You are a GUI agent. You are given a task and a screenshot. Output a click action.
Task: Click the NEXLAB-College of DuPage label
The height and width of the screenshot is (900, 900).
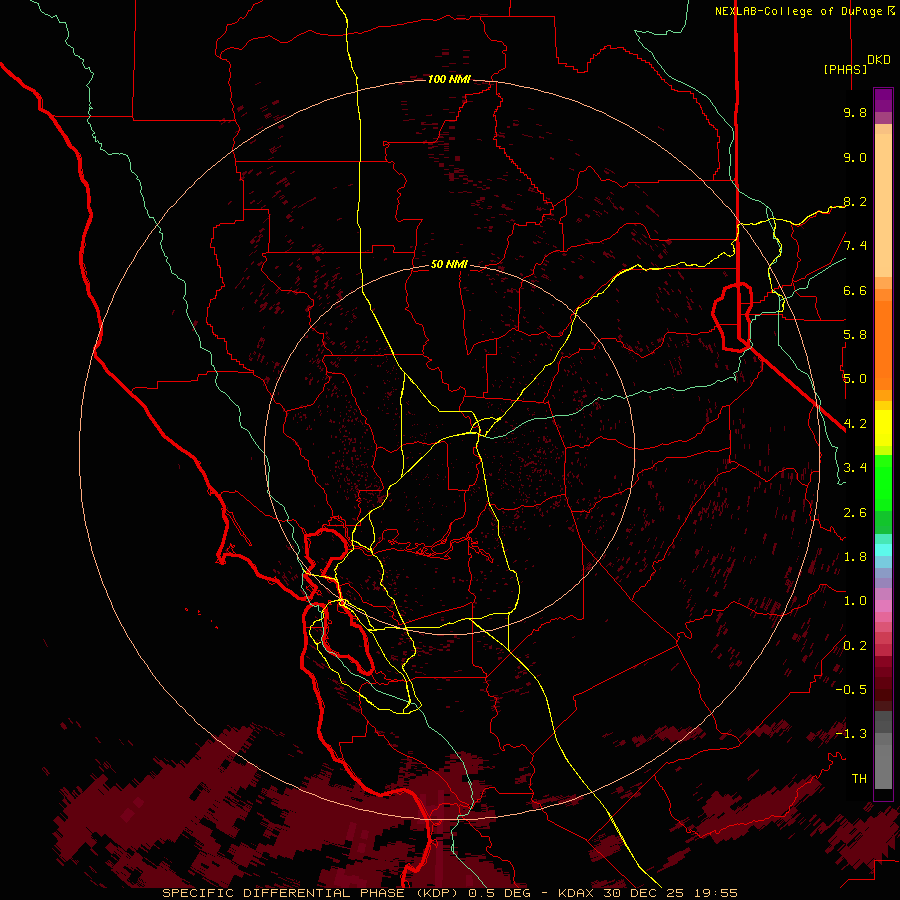click(800, 11)
